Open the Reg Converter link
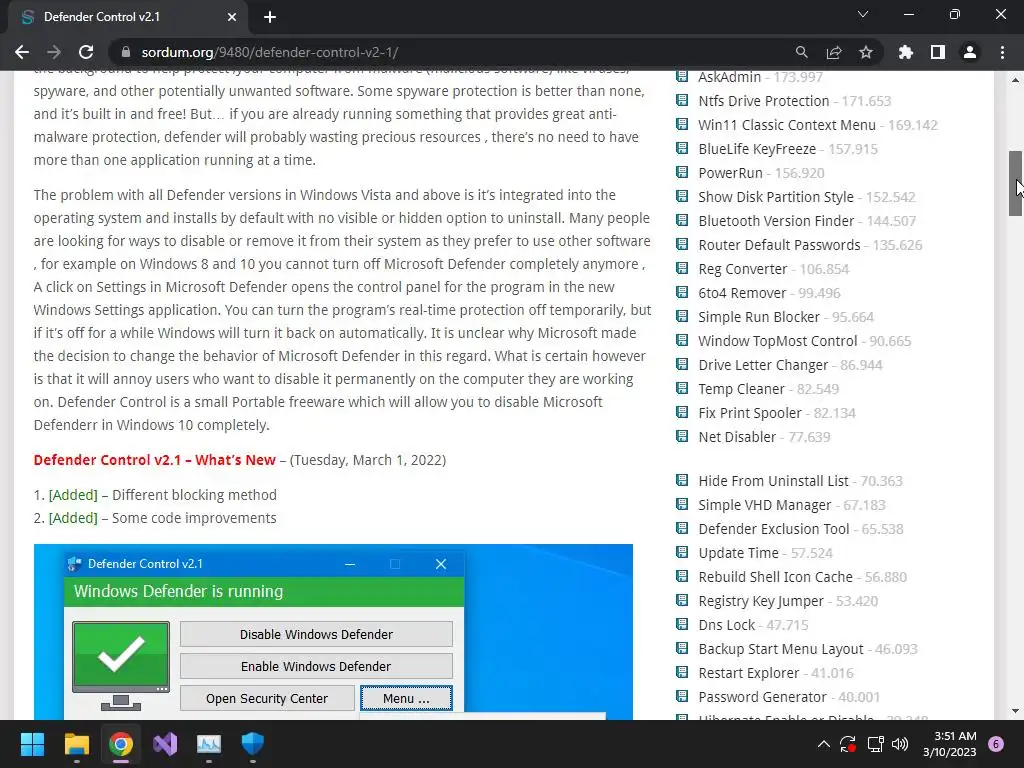This screenshot has width=1024, height=768. [x=743, y=269]
